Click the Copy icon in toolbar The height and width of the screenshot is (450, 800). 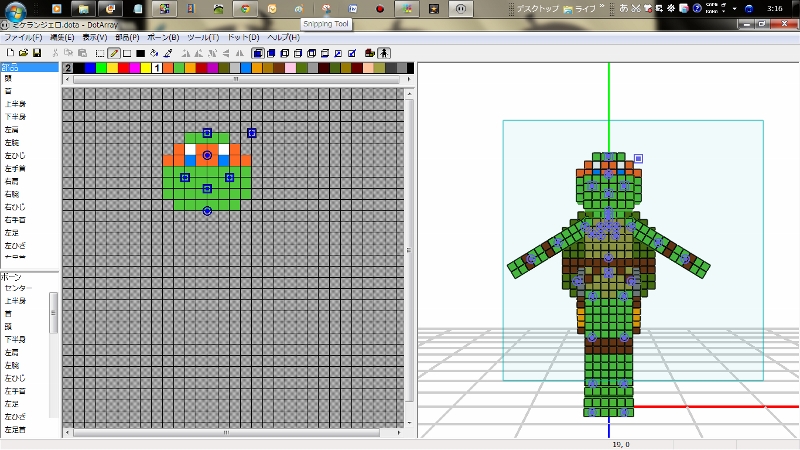coord(69,53)
